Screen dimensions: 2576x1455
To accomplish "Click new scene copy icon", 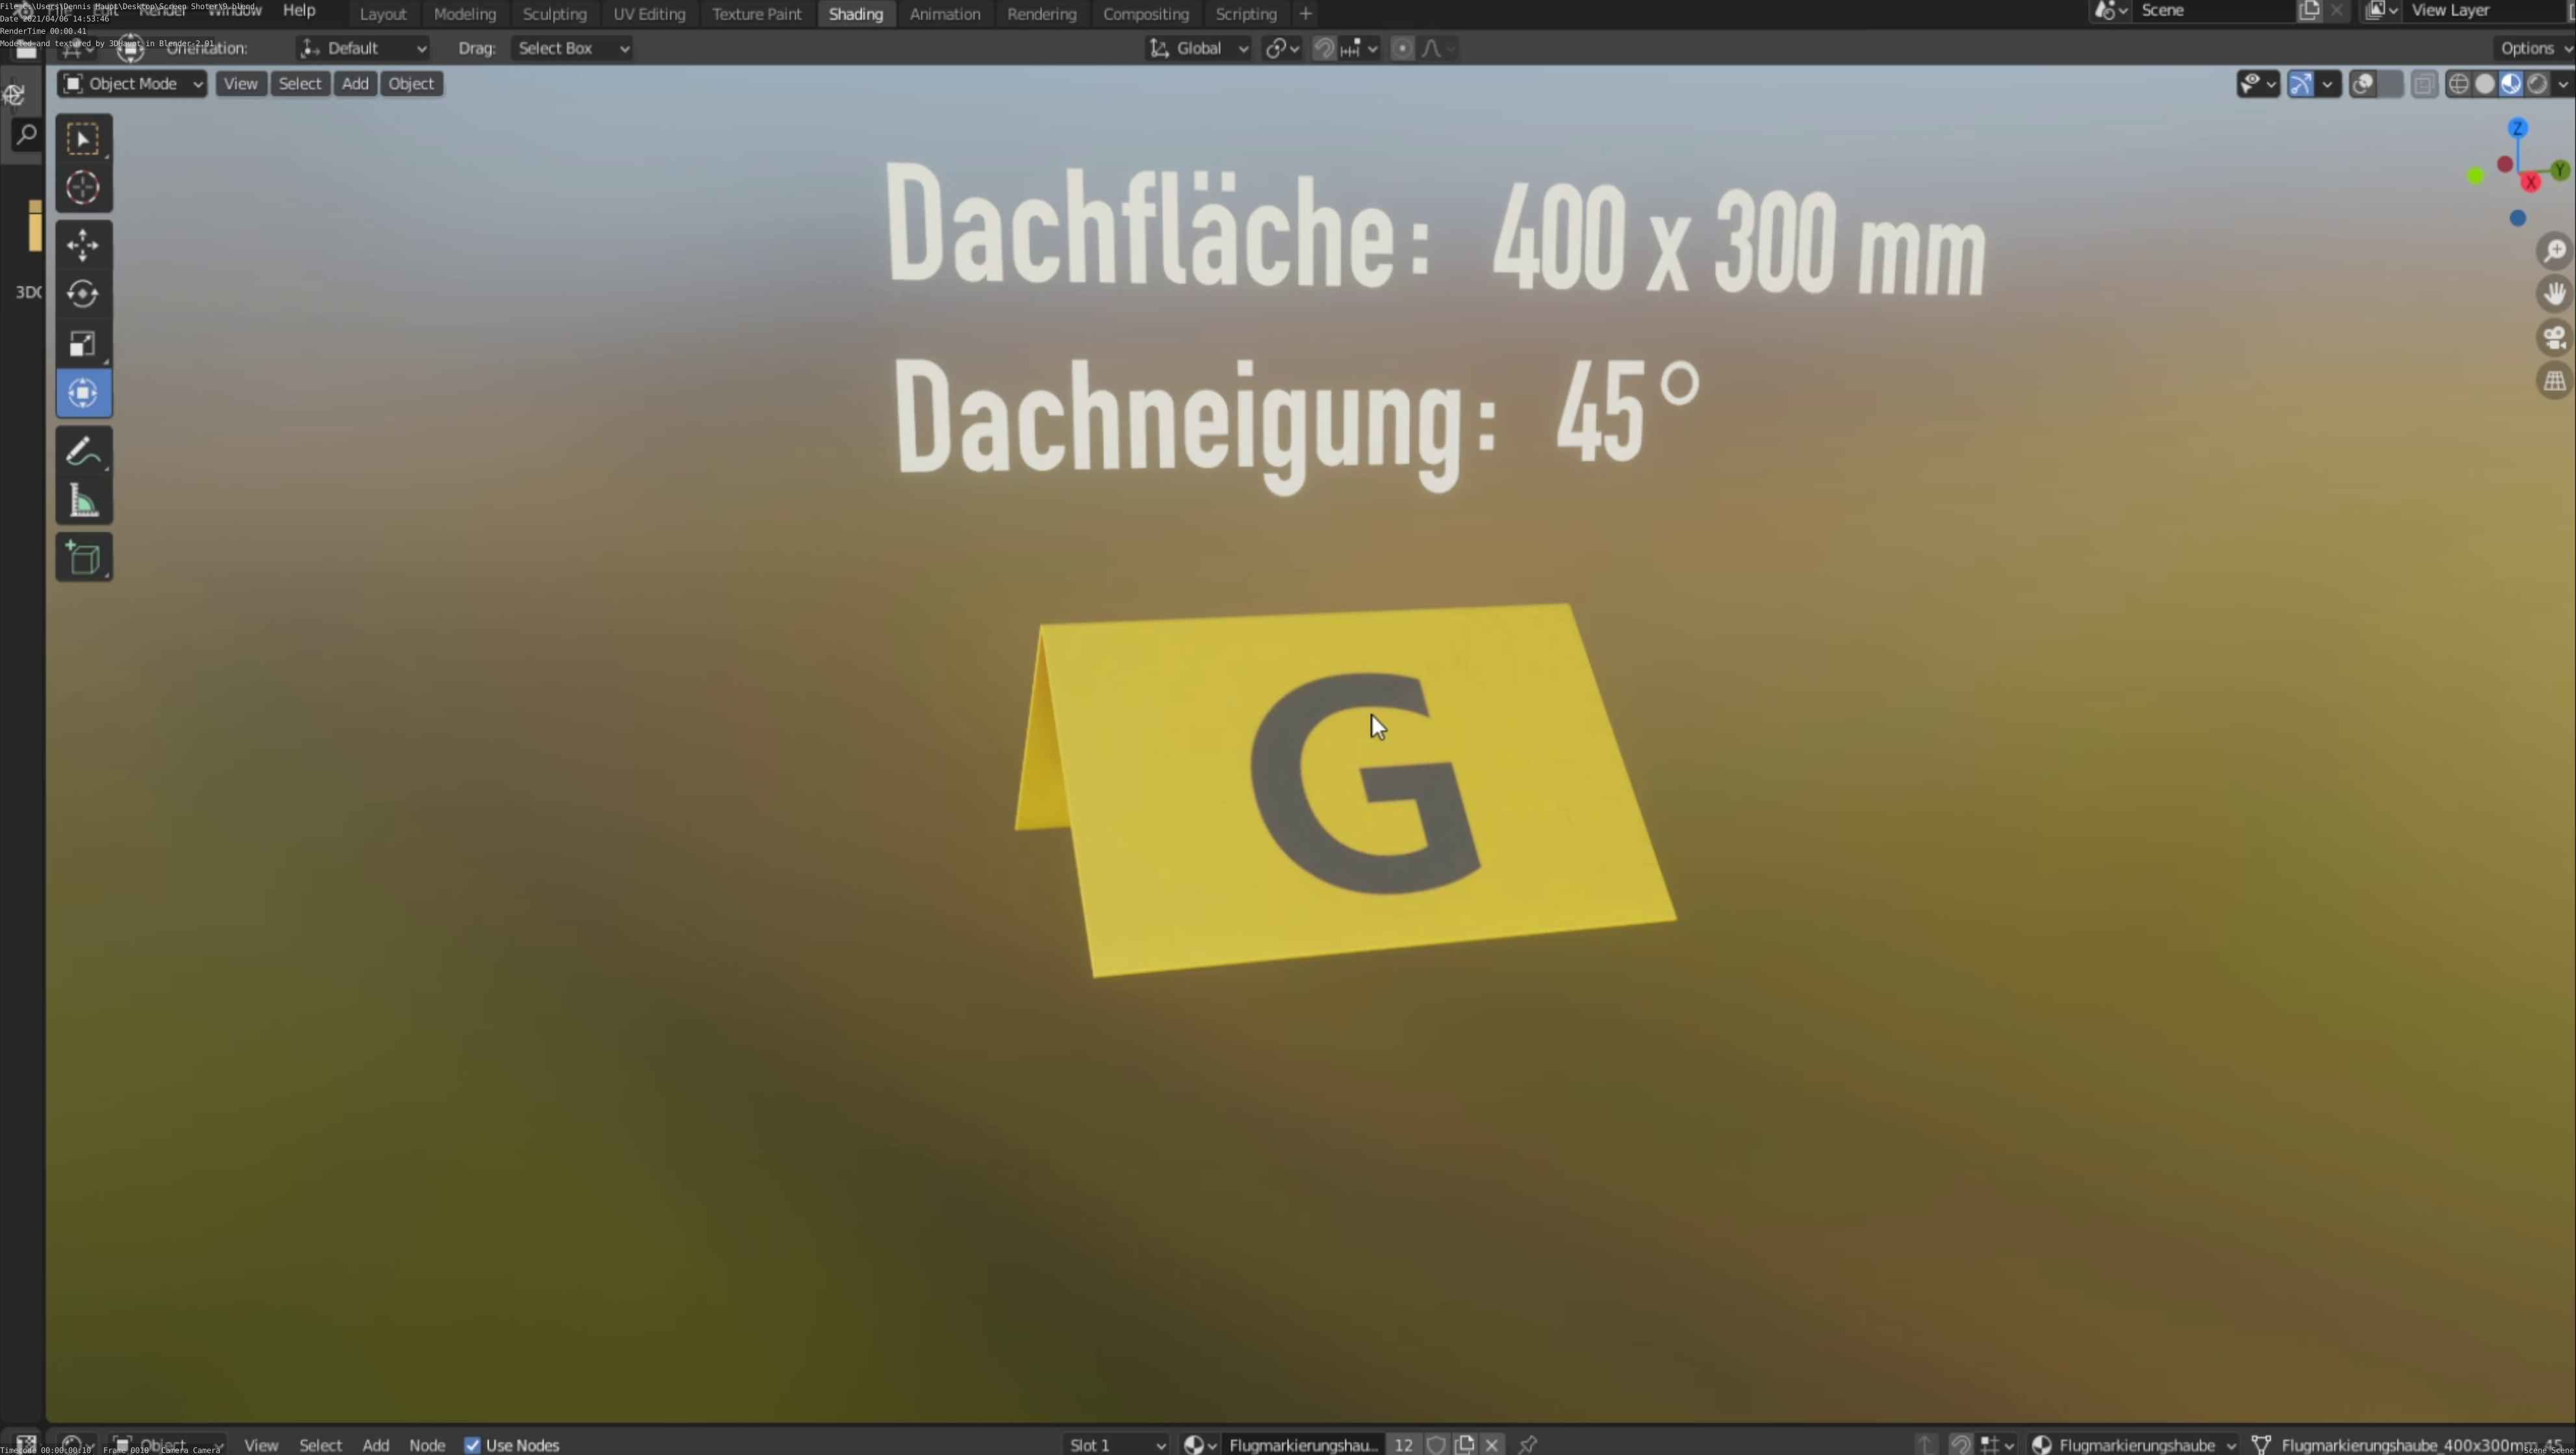I will [x=2309, y=11].
